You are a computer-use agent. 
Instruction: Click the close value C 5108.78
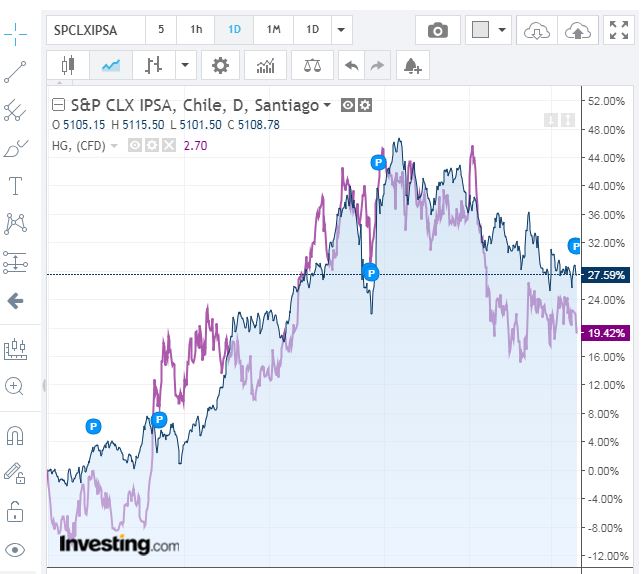tap(253, 124)
